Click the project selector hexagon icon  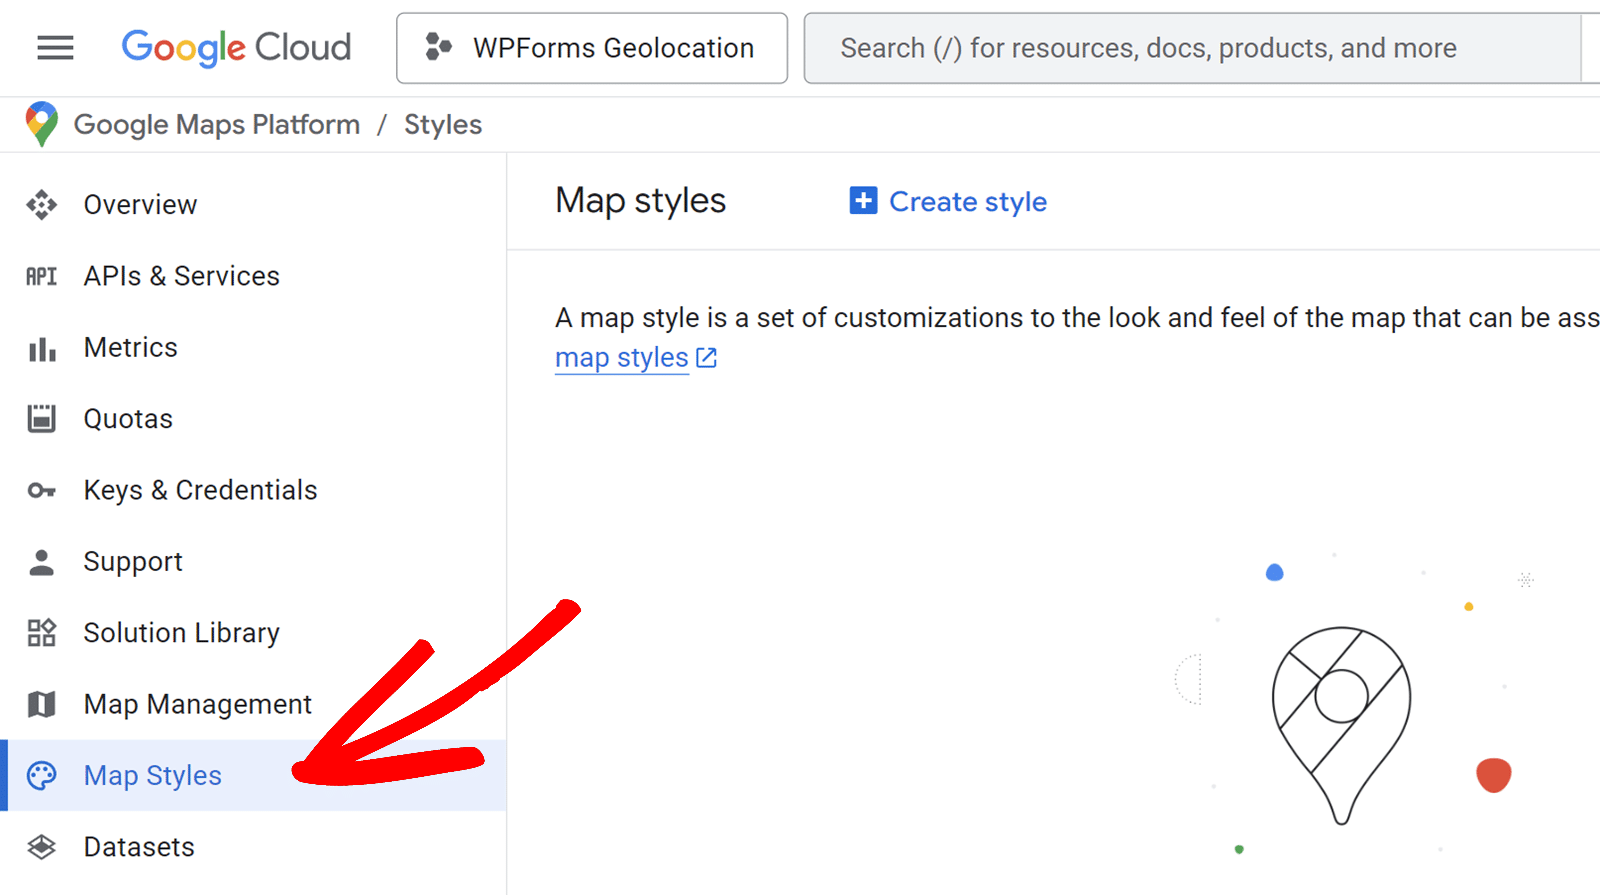(438, 47)
